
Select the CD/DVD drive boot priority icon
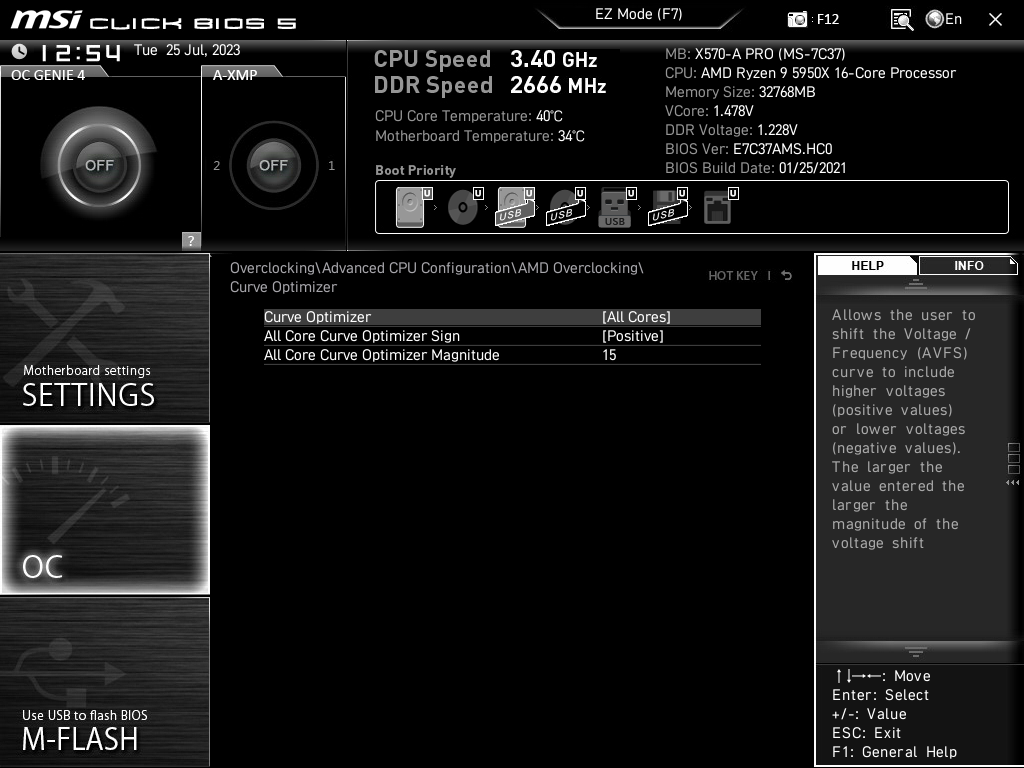pos(462,207)
